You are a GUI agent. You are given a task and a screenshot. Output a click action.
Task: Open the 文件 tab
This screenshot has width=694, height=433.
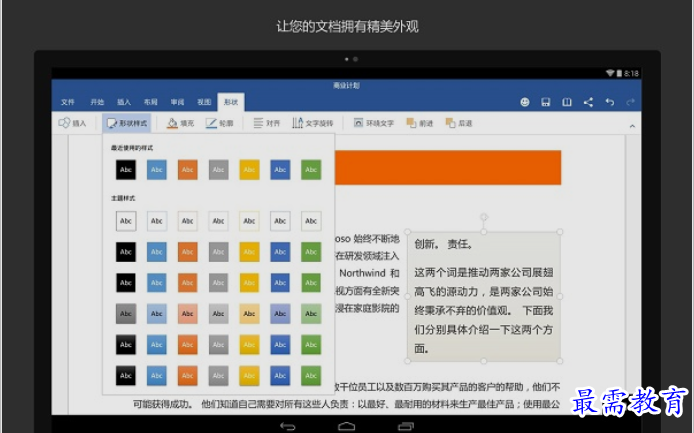68,102
